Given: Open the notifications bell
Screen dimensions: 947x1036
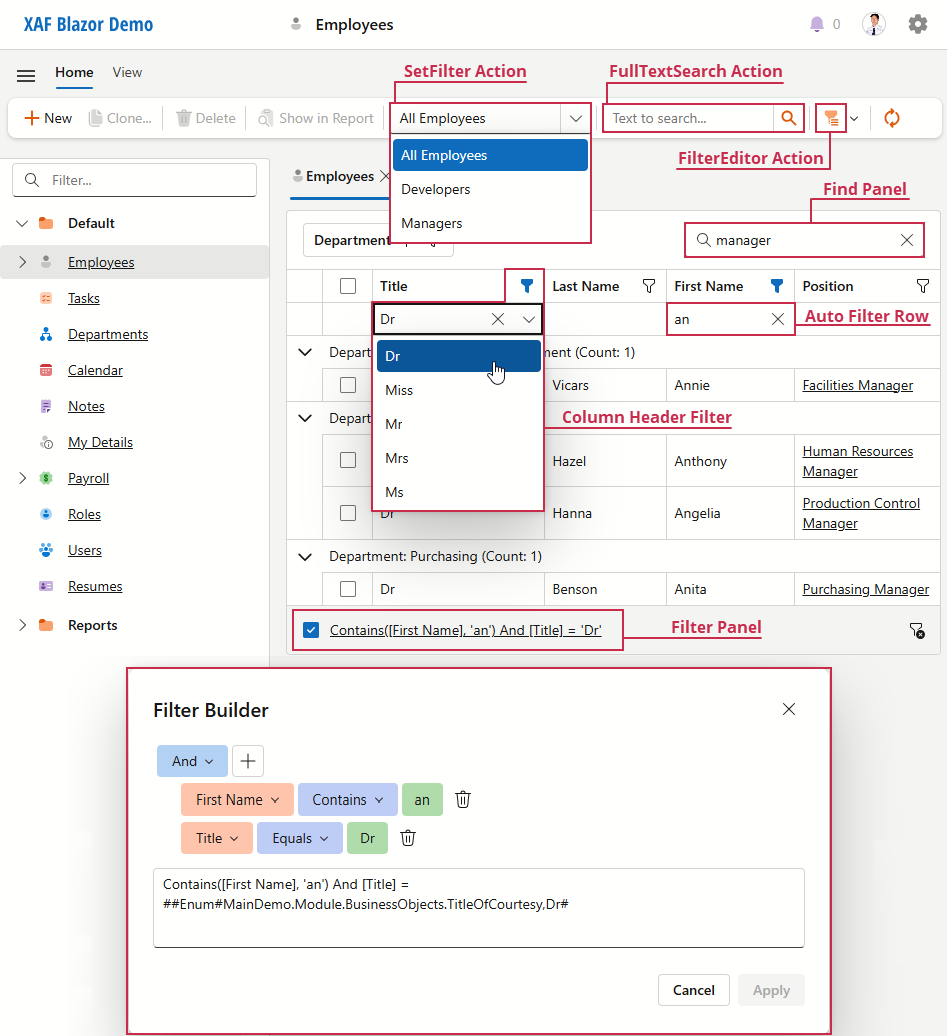Looking at the screenshot, I should point(817,24).
